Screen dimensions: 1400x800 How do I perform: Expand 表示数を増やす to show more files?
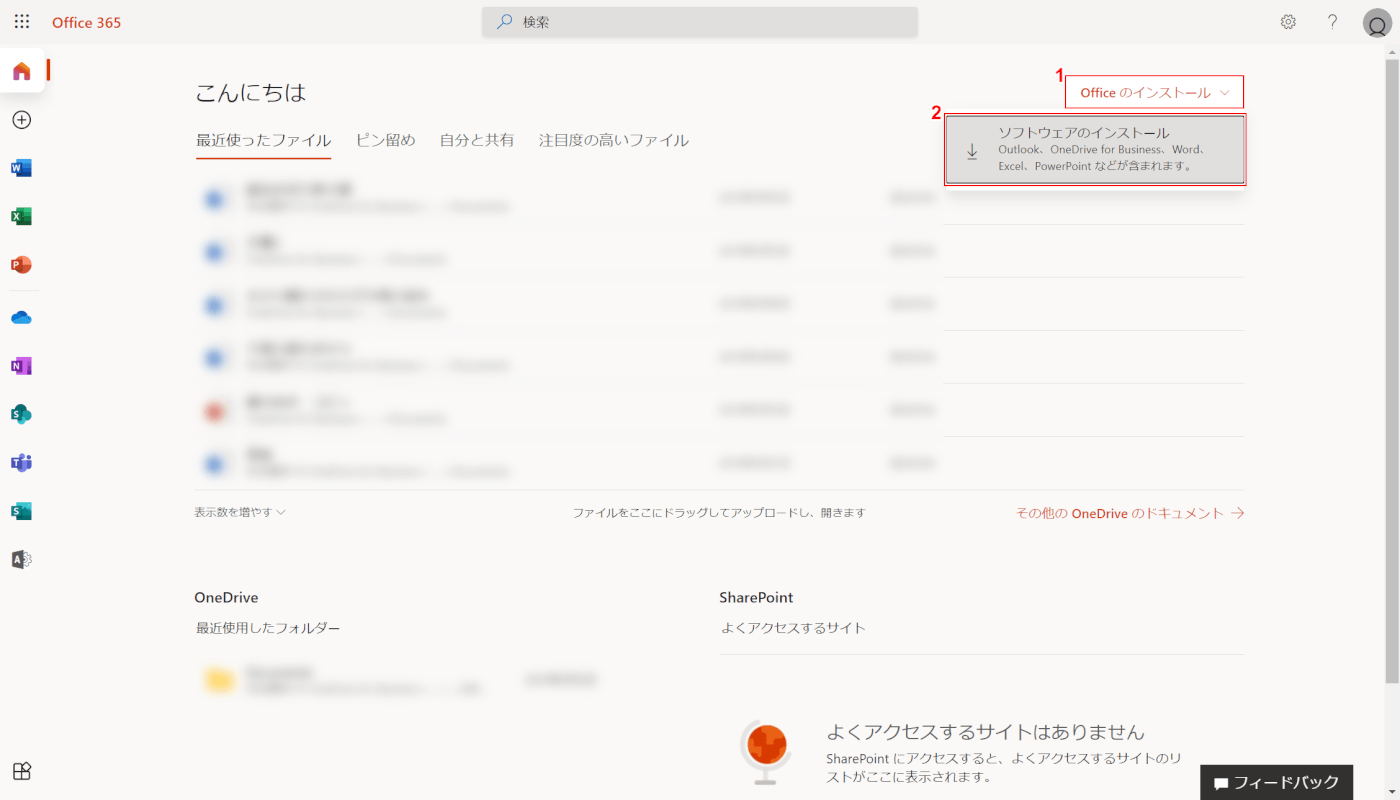tap(240, 512)
